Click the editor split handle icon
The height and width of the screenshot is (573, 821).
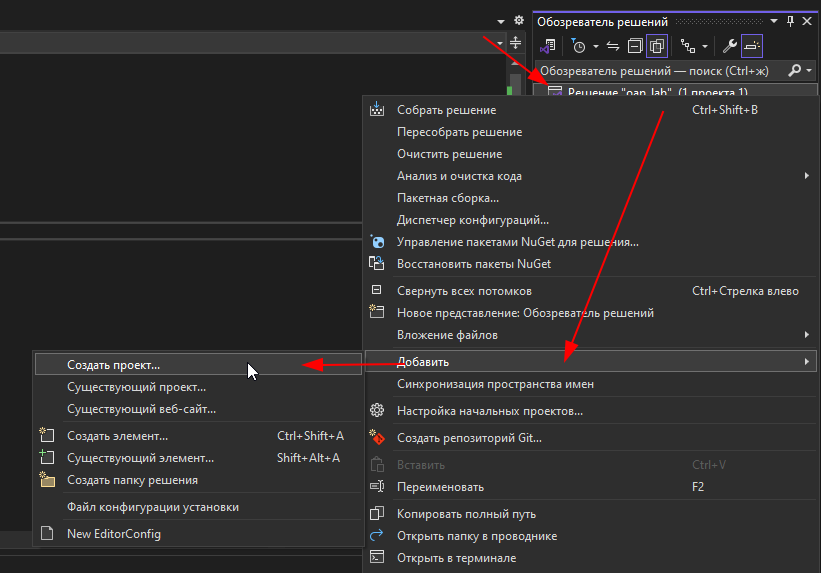tap(516, 42)
